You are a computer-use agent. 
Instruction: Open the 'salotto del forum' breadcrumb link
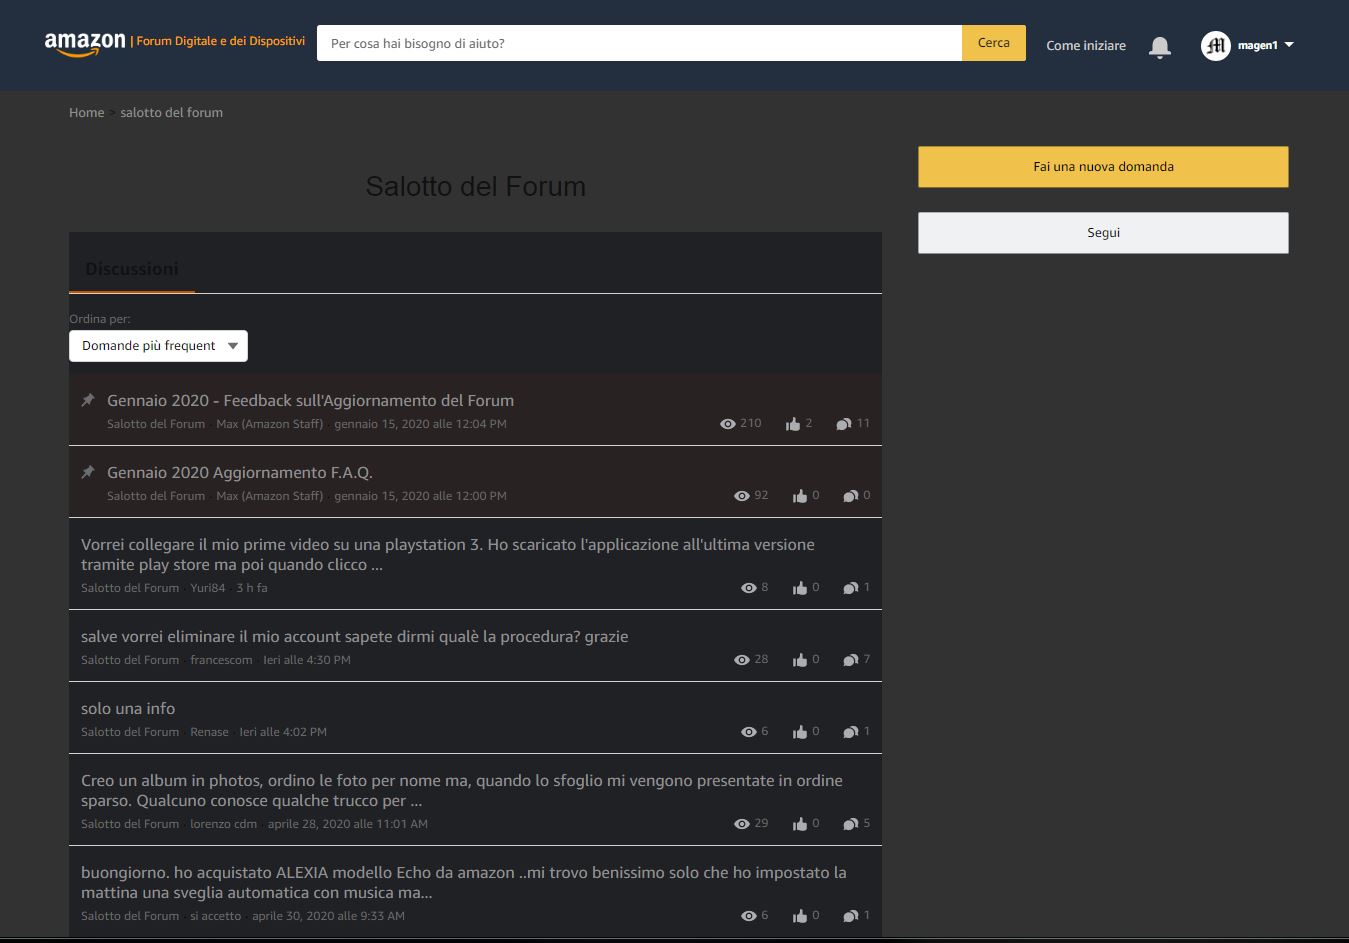point(171,112)
